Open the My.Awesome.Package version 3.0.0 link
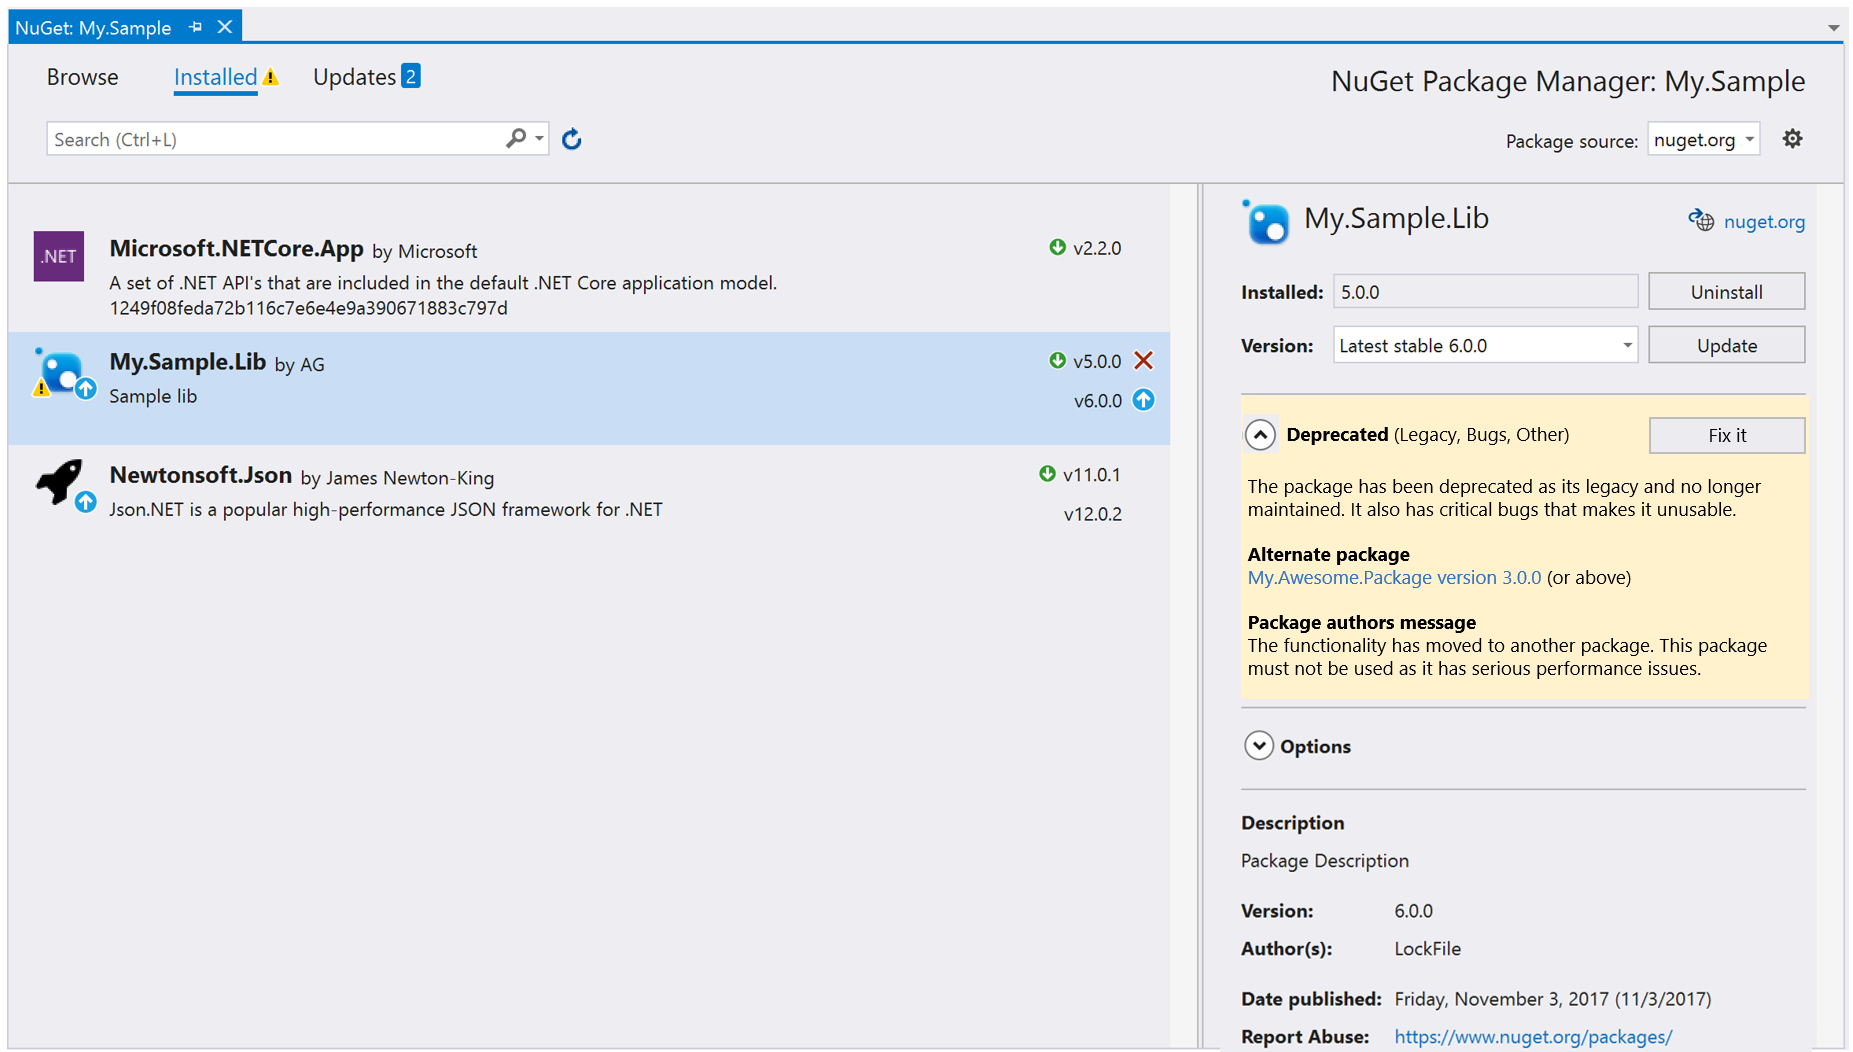 tap(1393, 577)
